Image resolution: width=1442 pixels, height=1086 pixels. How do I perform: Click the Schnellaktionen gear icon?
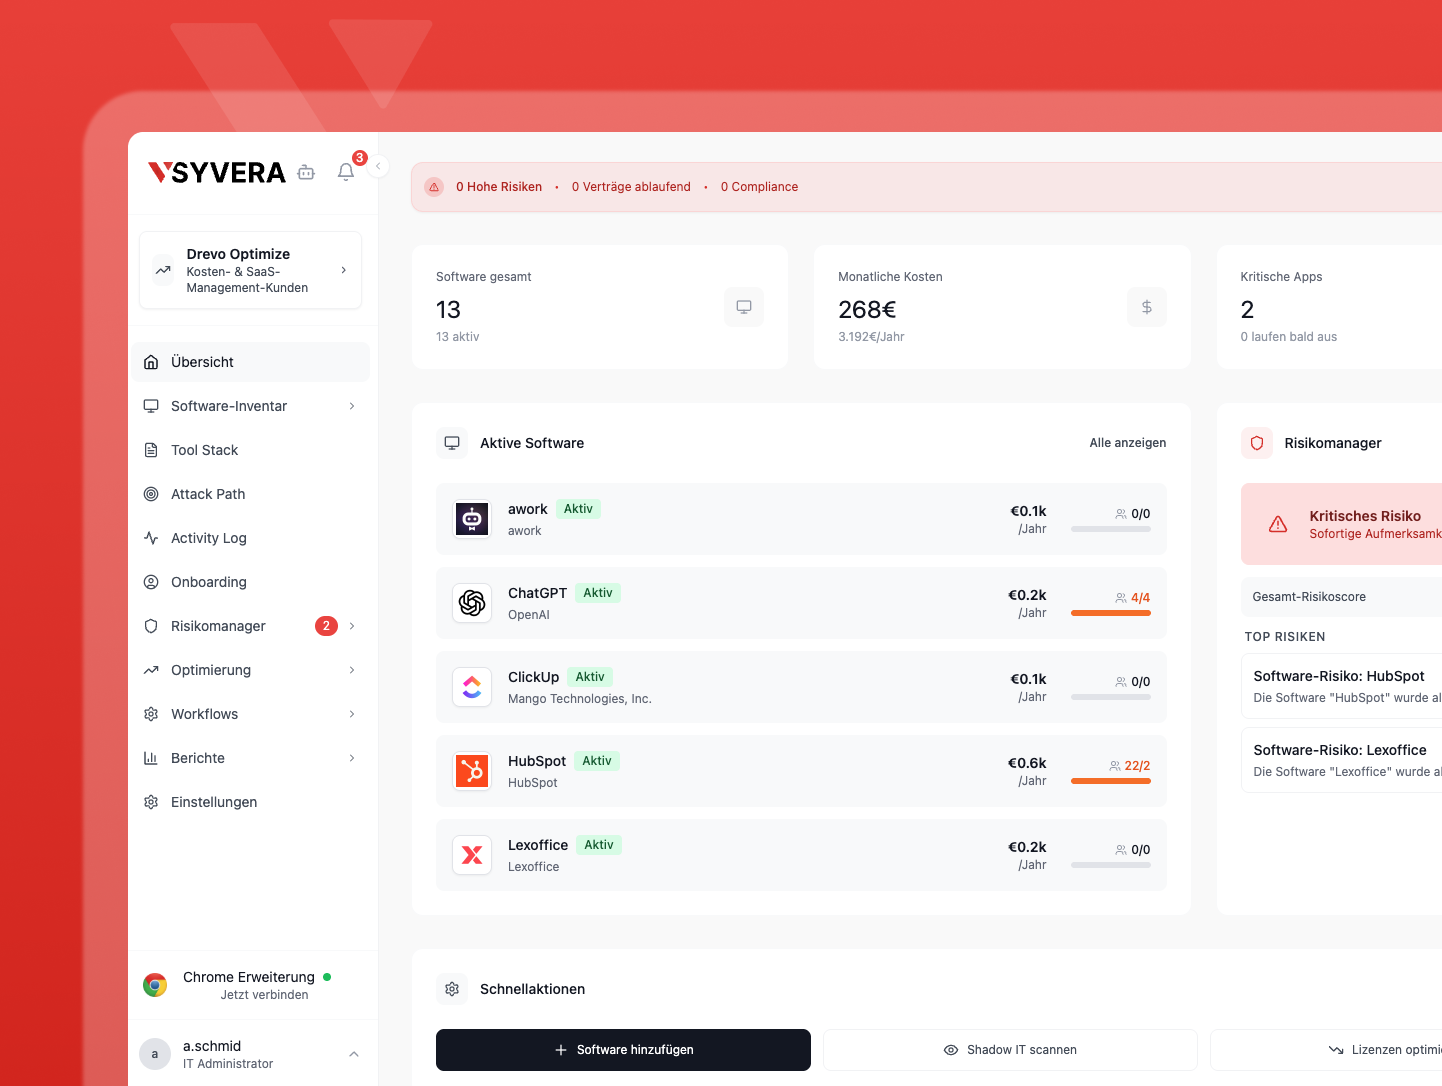pos(452,989)
